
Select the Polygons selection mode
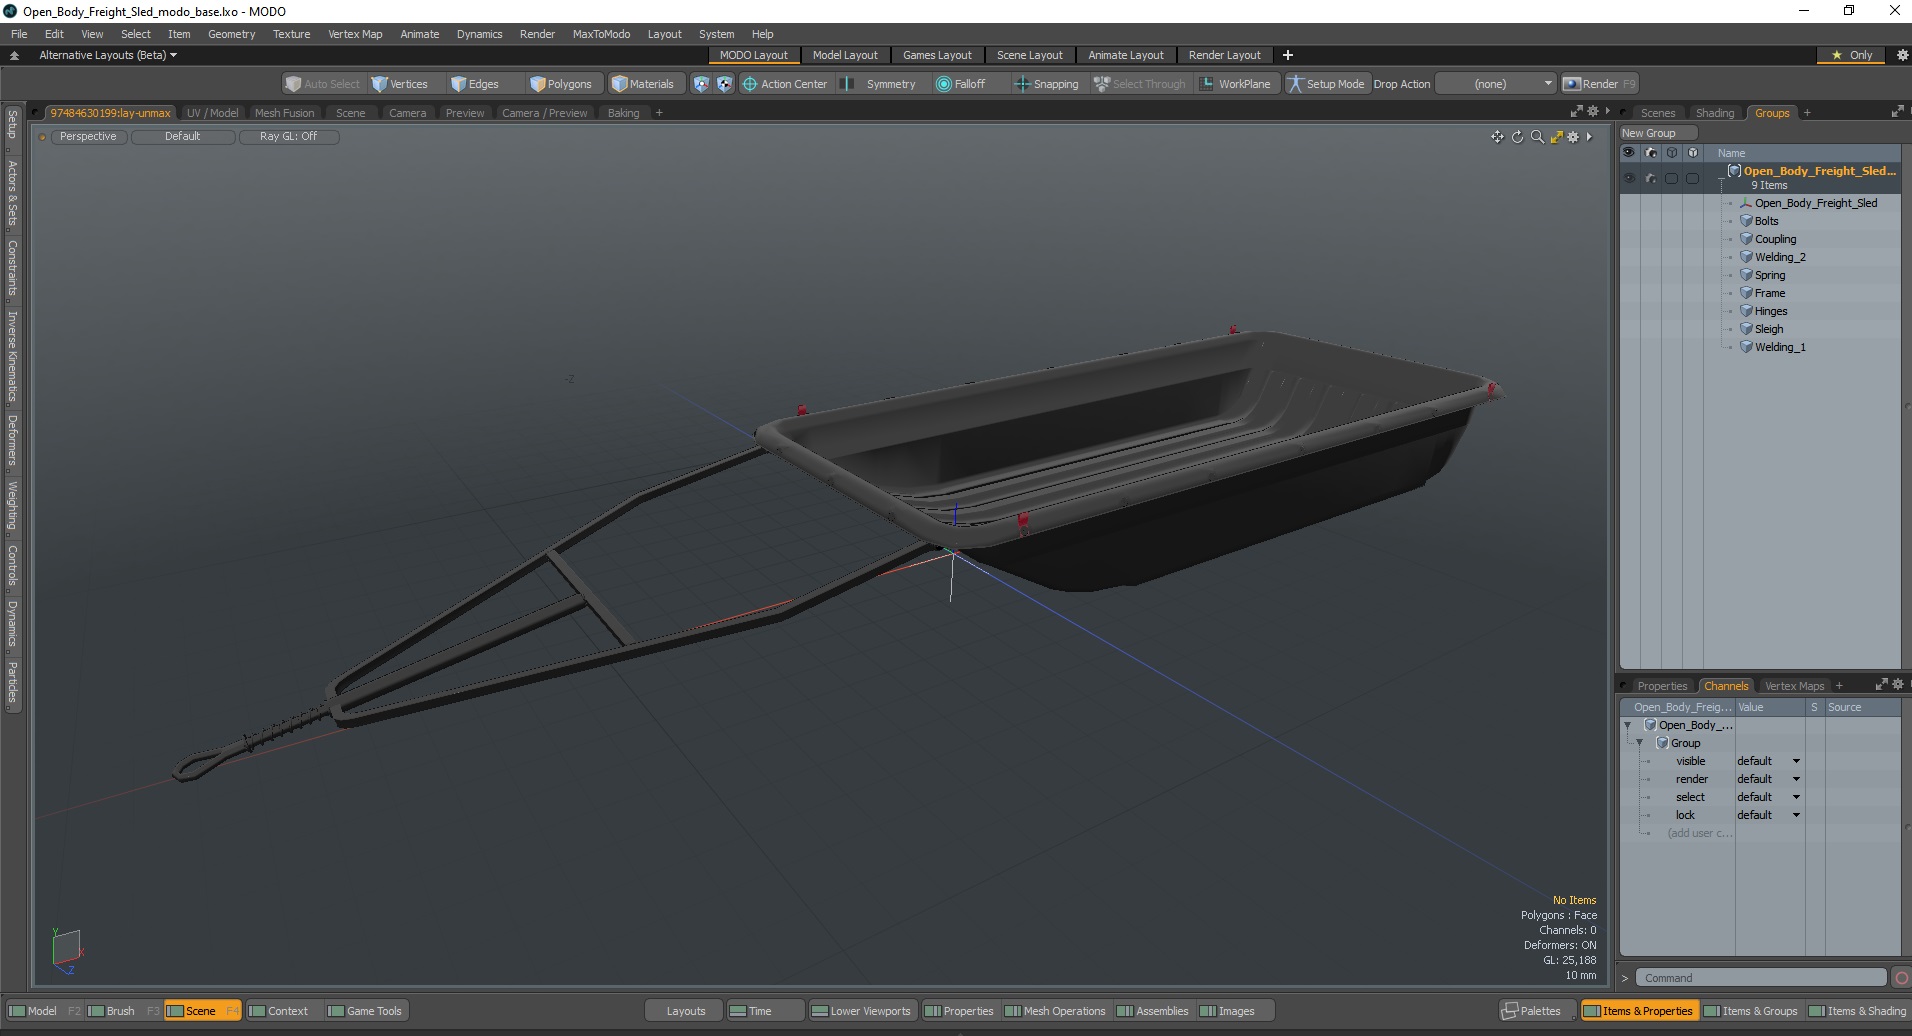[x=562, y=84]
